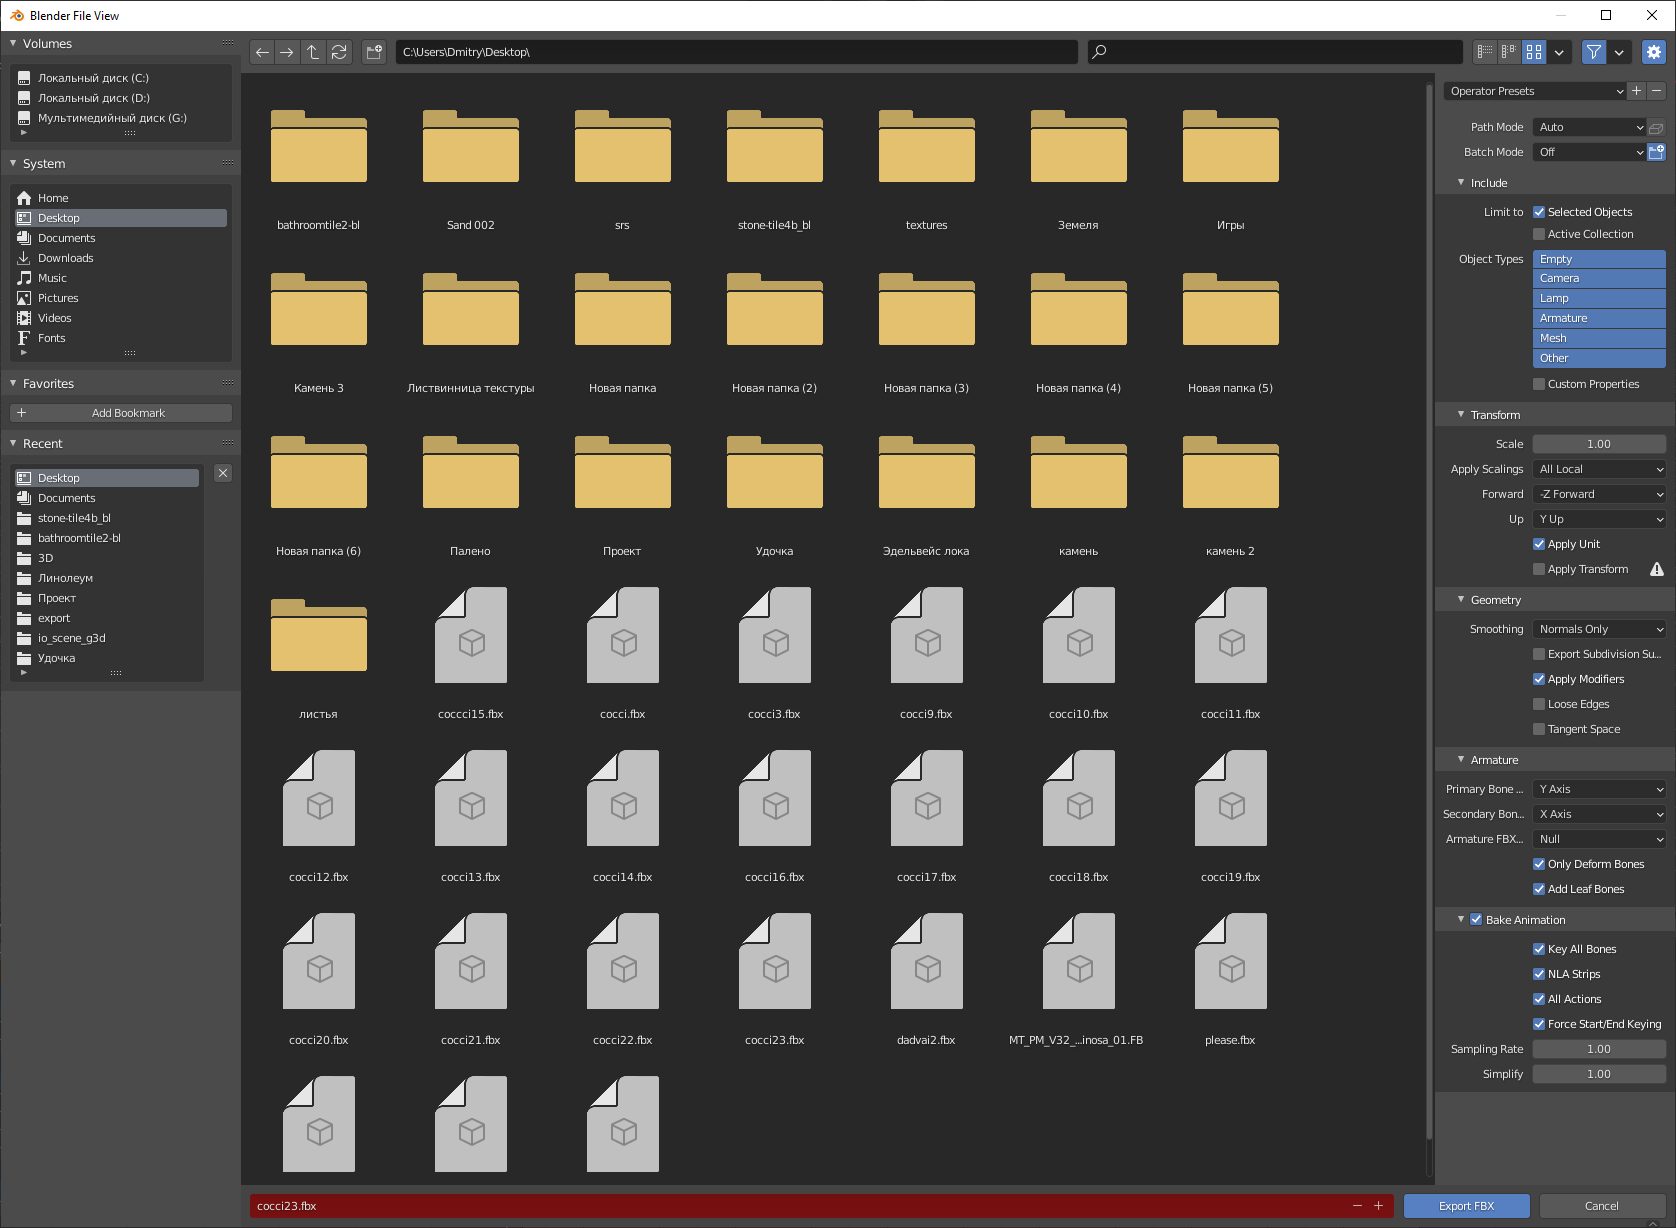
Task: Open Downloads in System list
Action: point(120,258)
